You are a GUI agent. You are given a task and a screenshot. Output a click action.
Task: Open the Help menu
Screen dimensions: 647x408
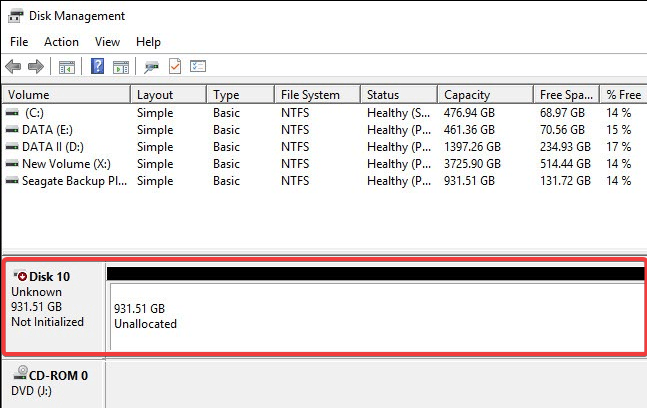(148, 42)
